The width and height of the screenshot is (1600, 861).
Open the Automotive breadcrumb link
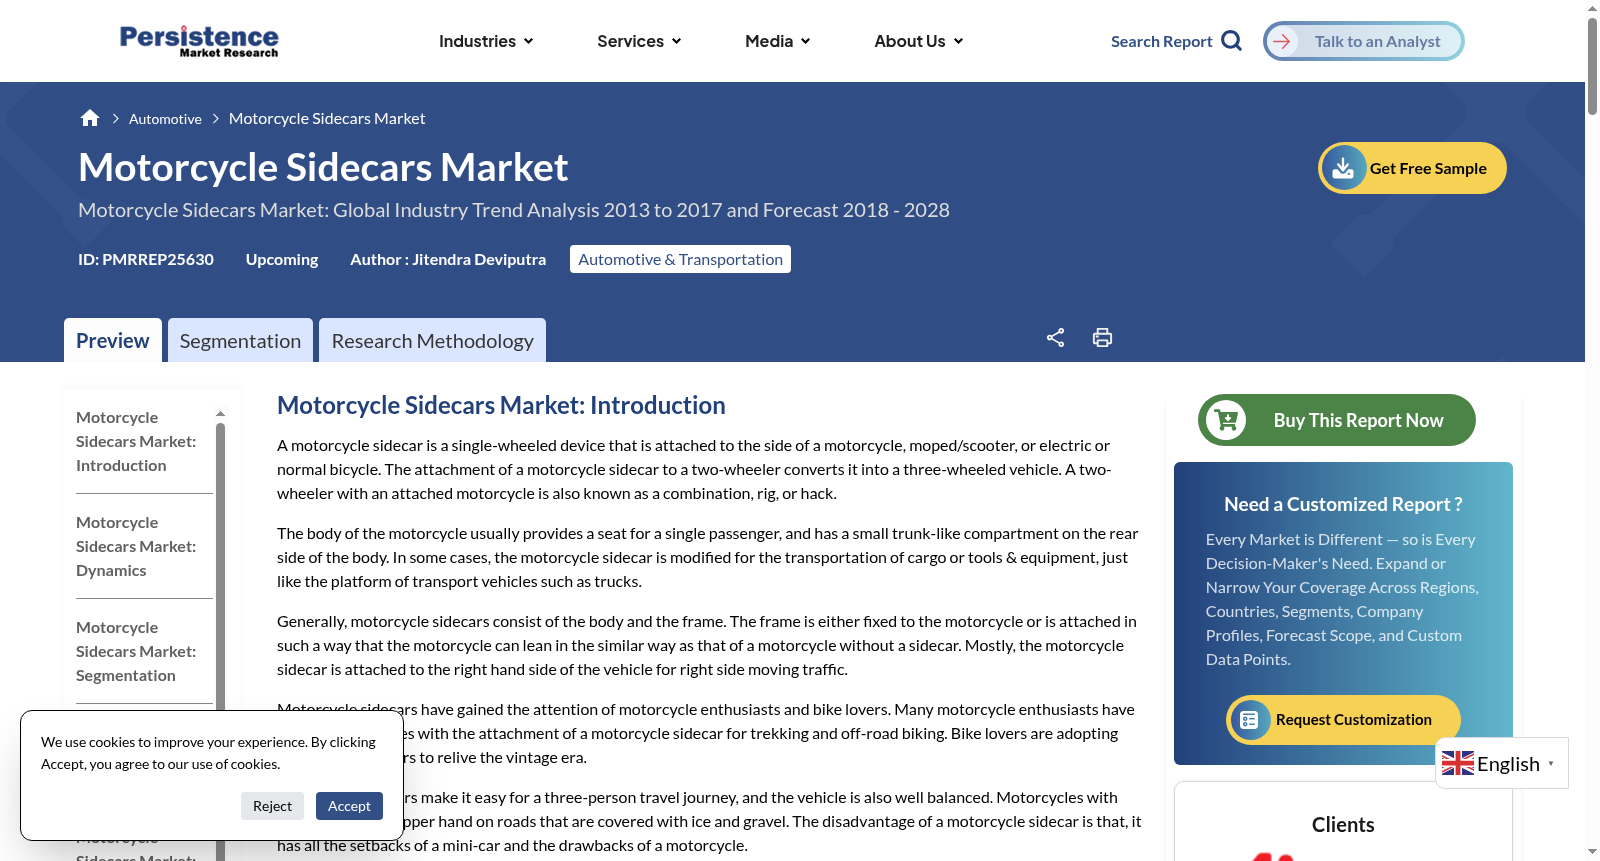tap(165, 119)
